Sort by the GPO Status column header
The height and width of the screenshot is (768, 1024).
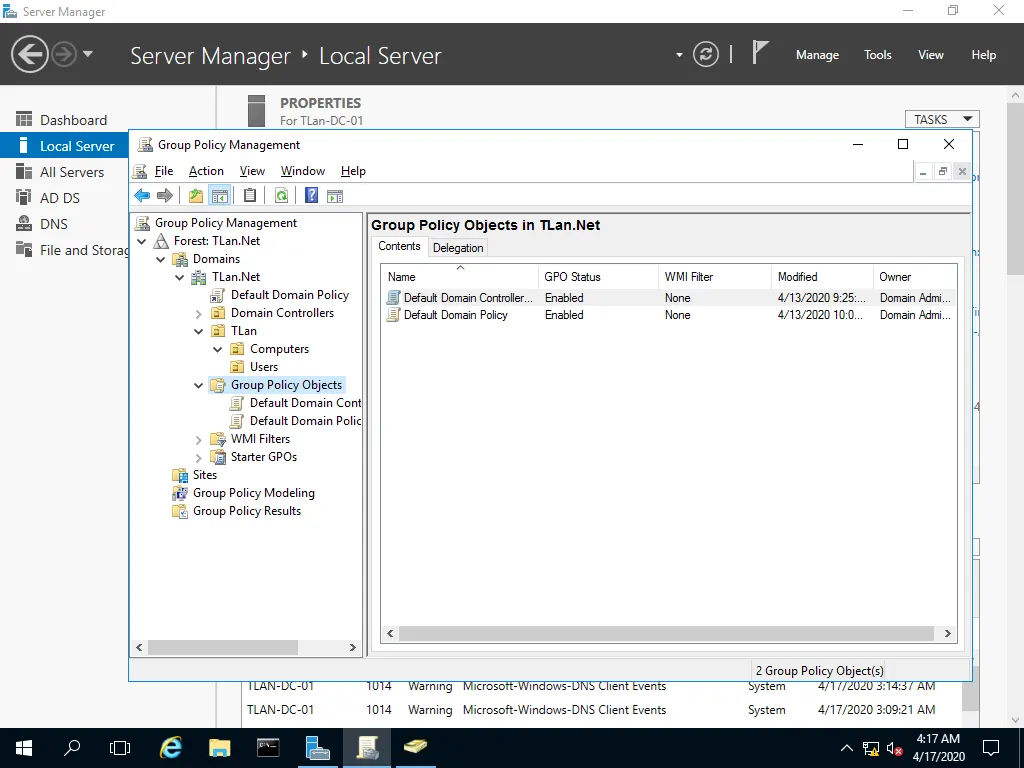click(598, 277)
